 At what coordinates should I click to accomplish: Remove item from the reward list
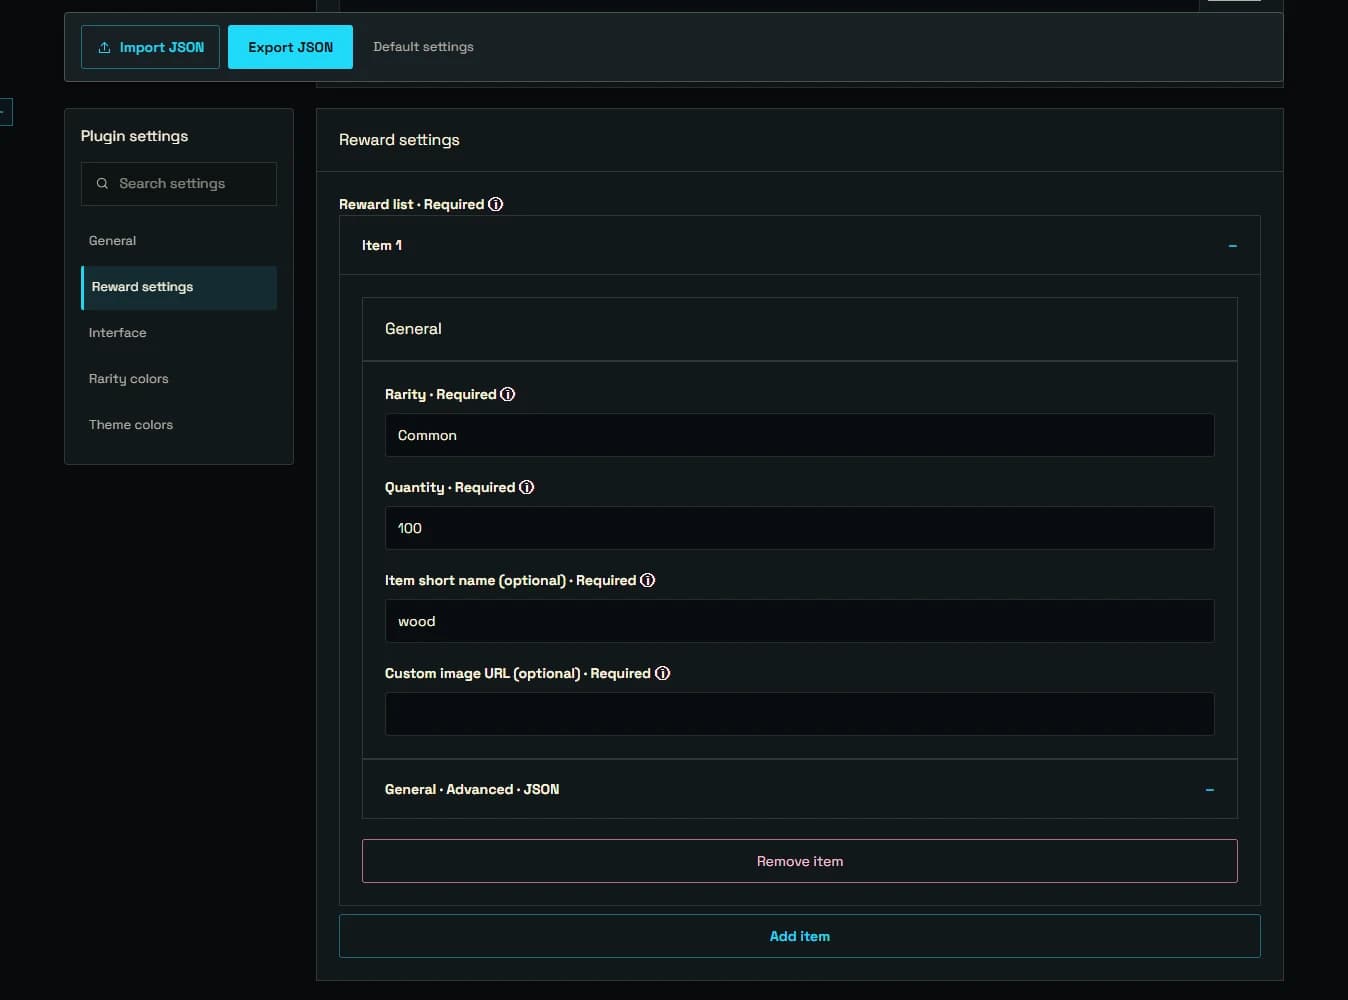point(799,861)
